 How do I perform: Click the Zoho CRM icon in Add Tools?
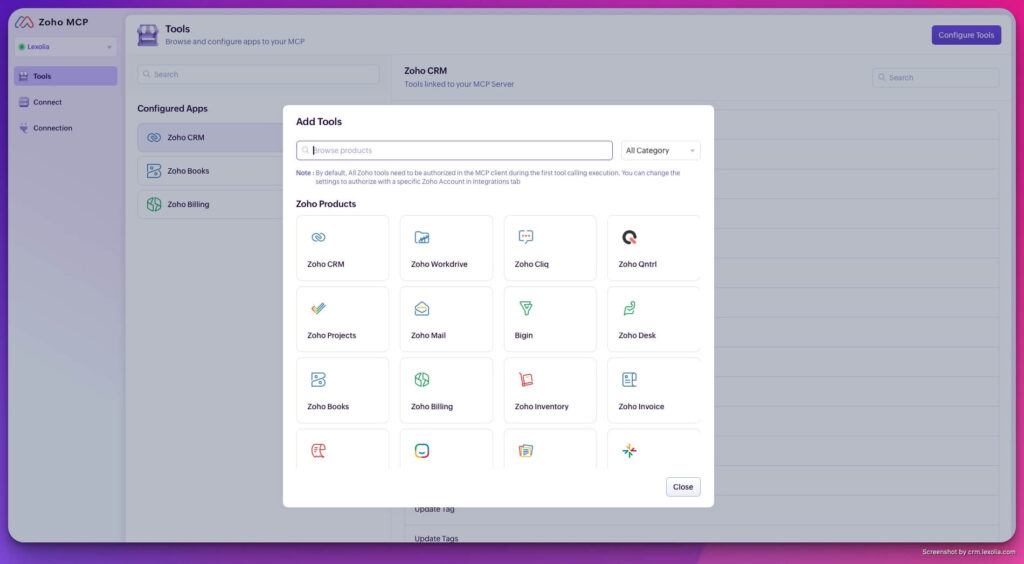point(318,238)
